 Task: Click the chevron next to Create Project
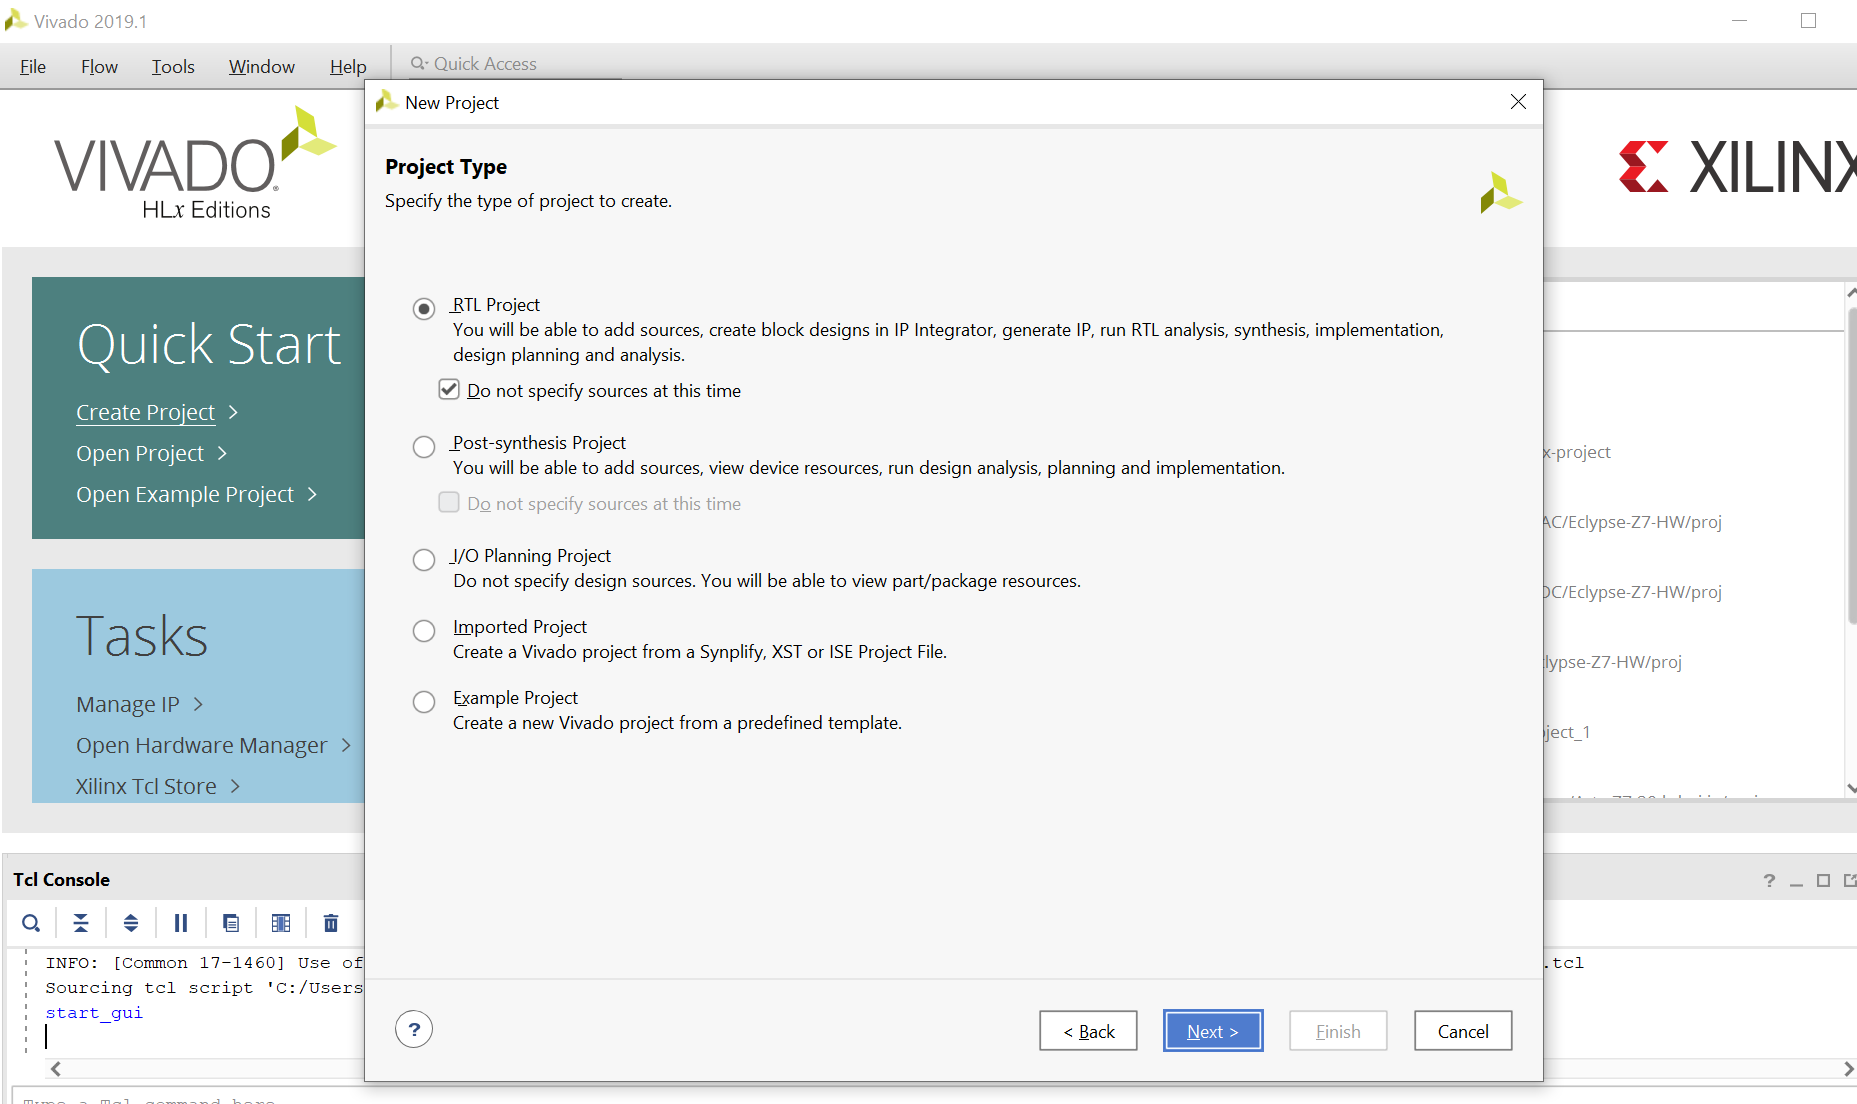point(233,412)
